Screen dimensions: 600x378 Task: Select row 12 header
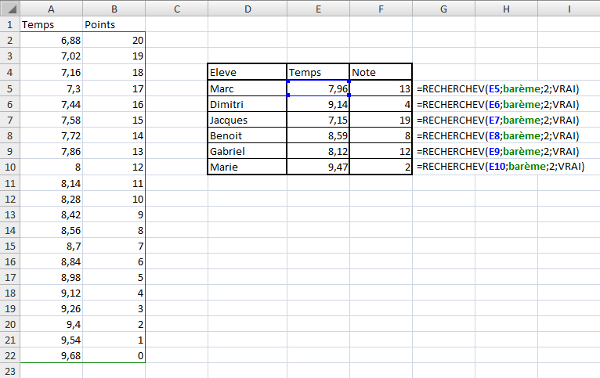[x=10, y=199]
